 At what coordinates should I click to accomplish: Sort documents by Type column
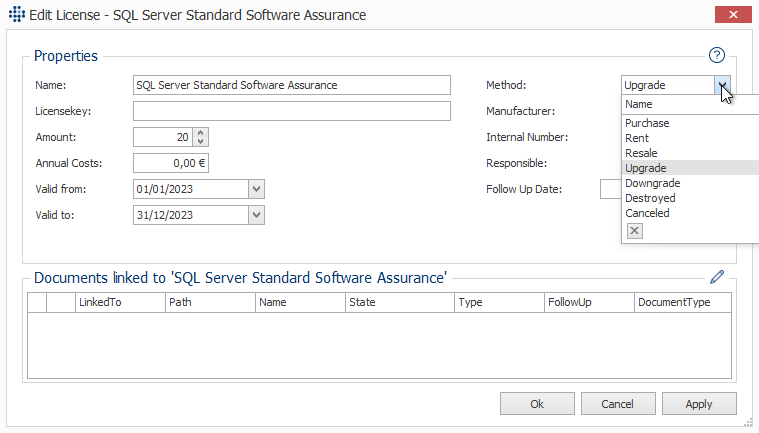click(499, 302)
